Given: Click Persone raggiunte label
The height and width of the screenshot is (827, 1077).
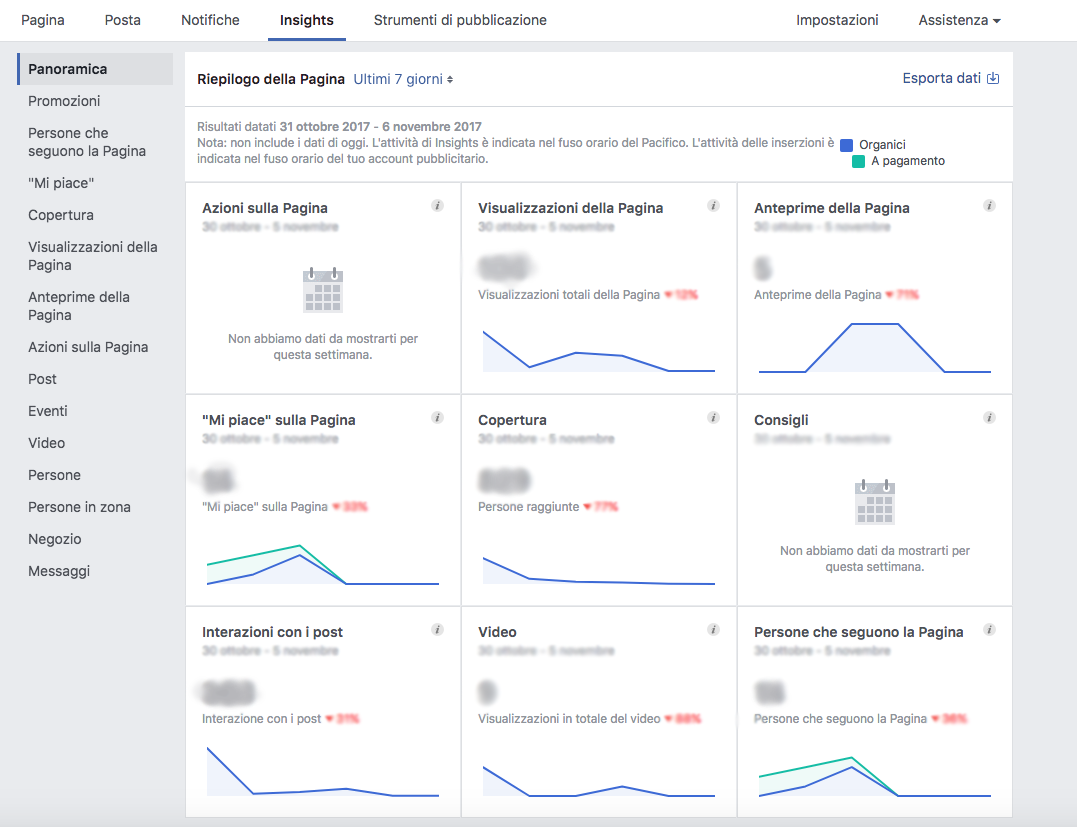Looking at the screenshot, I should pos(529,507).
